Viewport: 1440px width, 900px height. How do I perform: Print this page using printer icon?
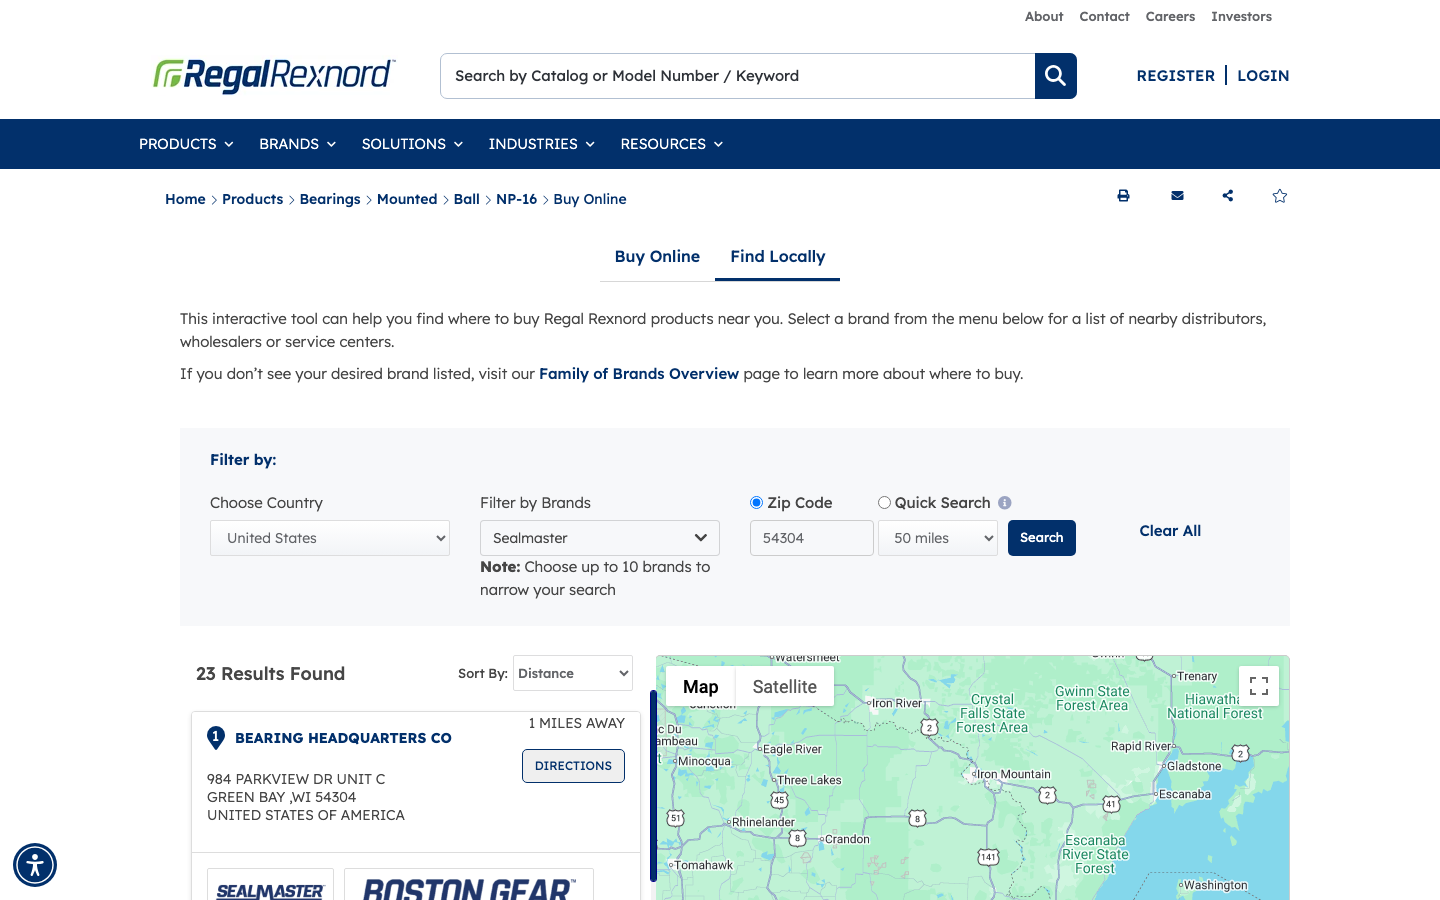pos(1123,196)
